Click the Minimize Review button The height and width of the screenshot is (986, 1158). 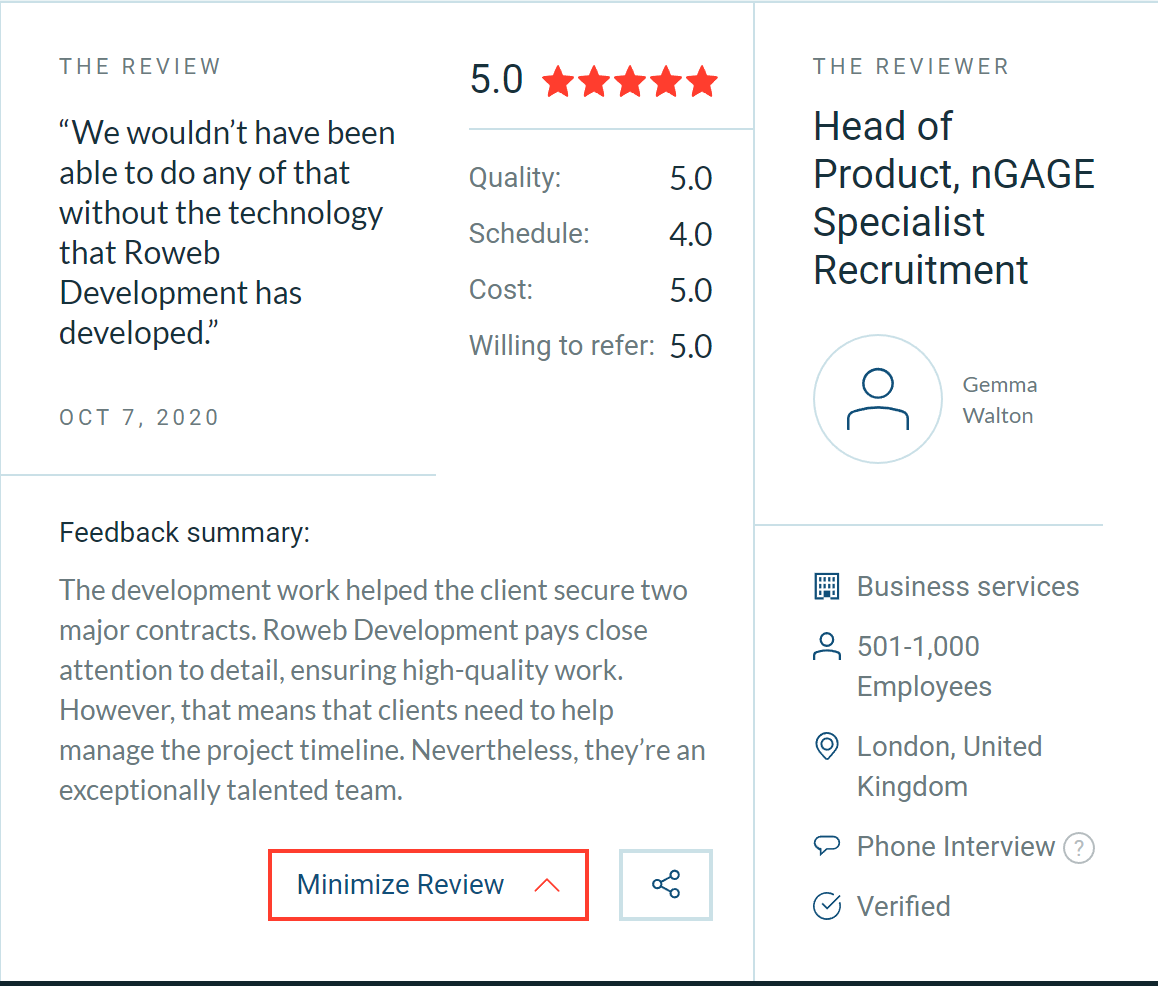click(428, 884)
